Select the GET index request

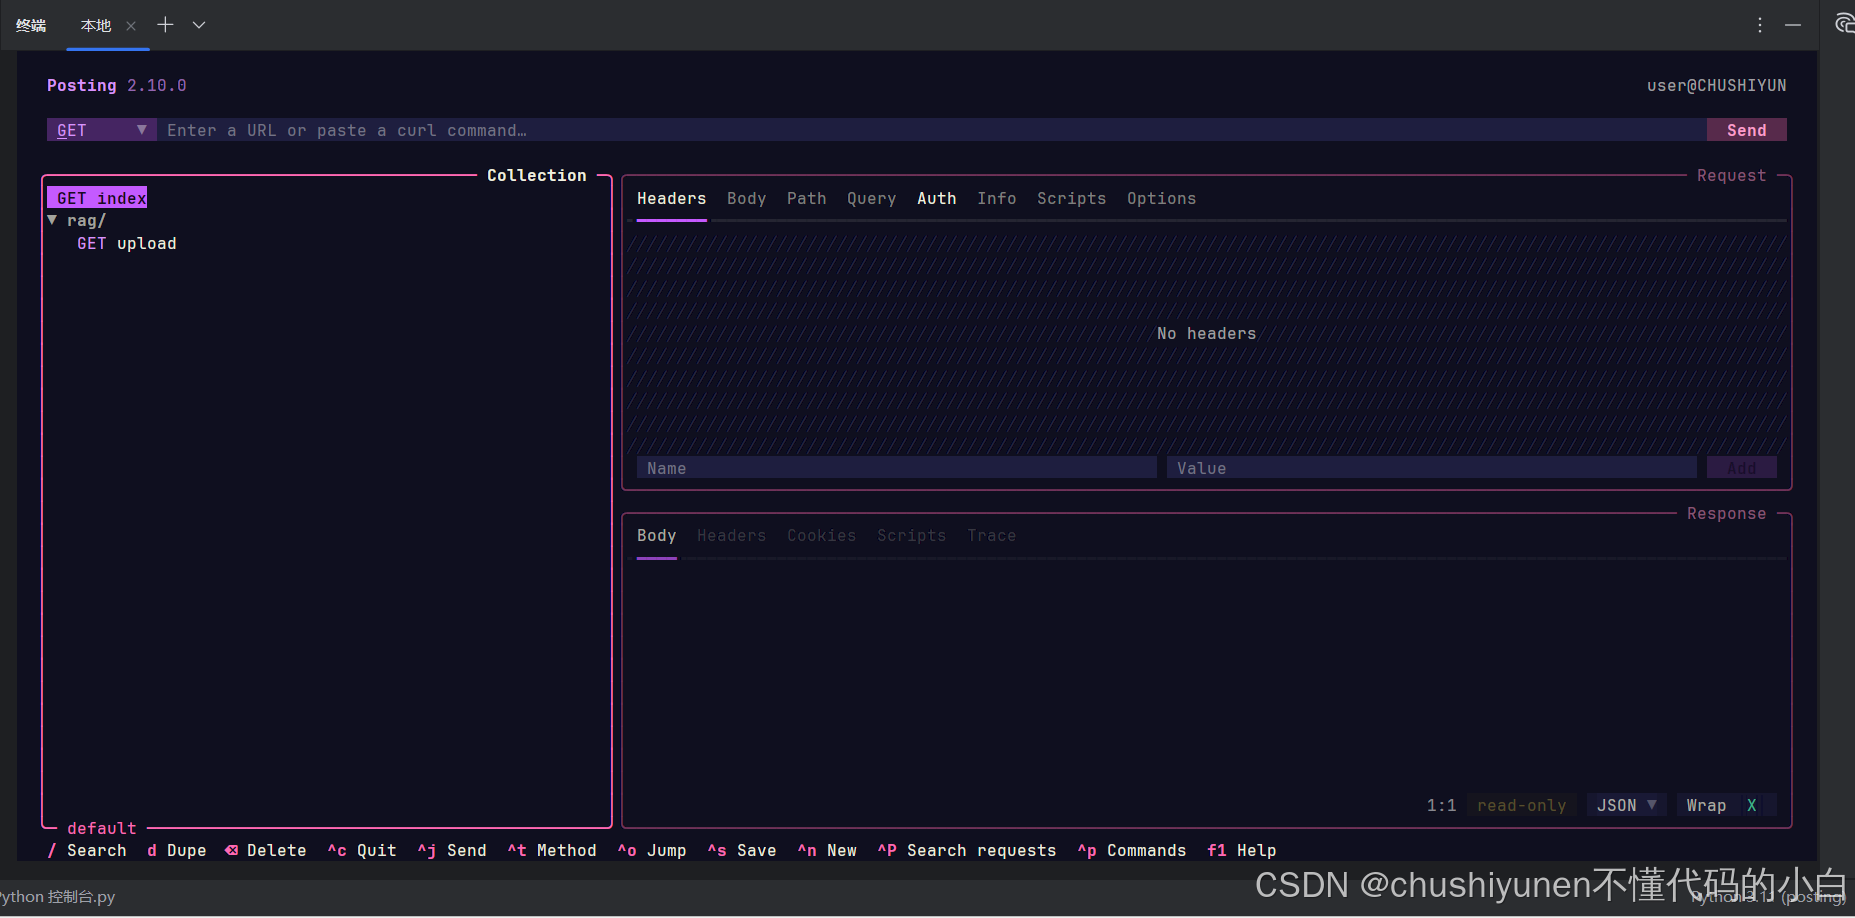tap(97, 198)
